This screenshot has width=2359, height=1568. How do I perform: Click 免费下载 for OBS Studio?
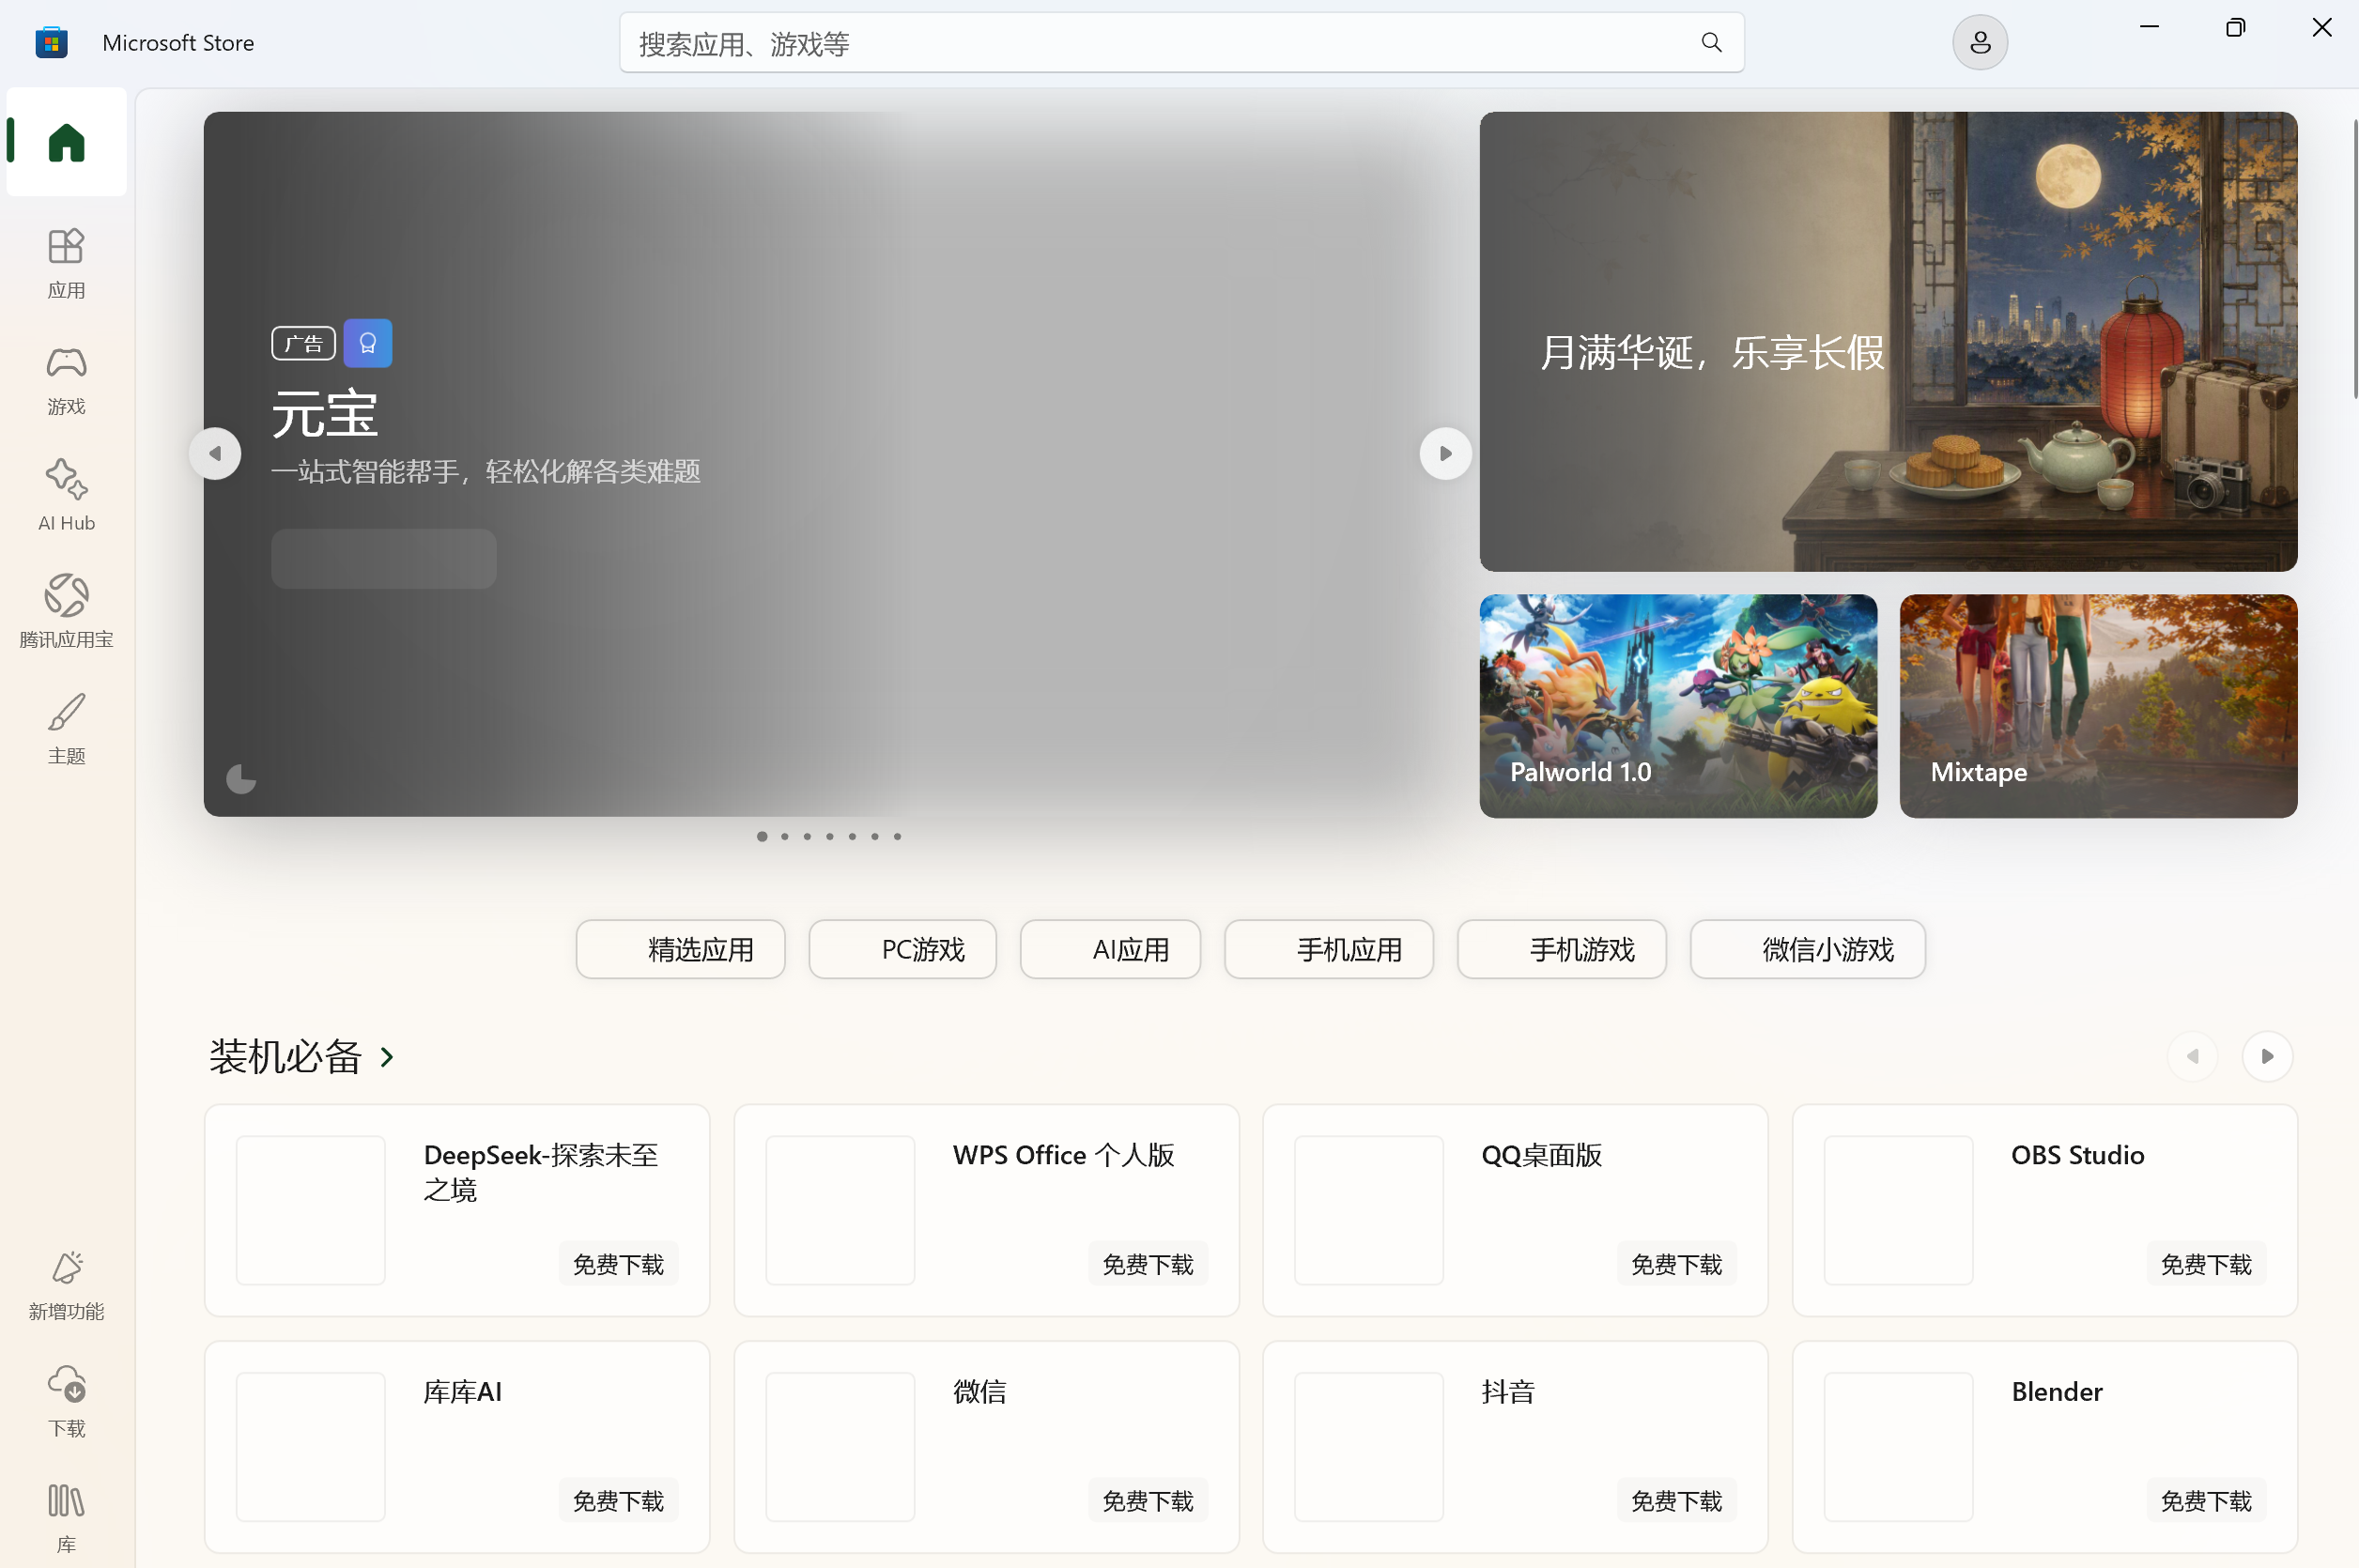pyautogui.click(x=2206, y=1265)
